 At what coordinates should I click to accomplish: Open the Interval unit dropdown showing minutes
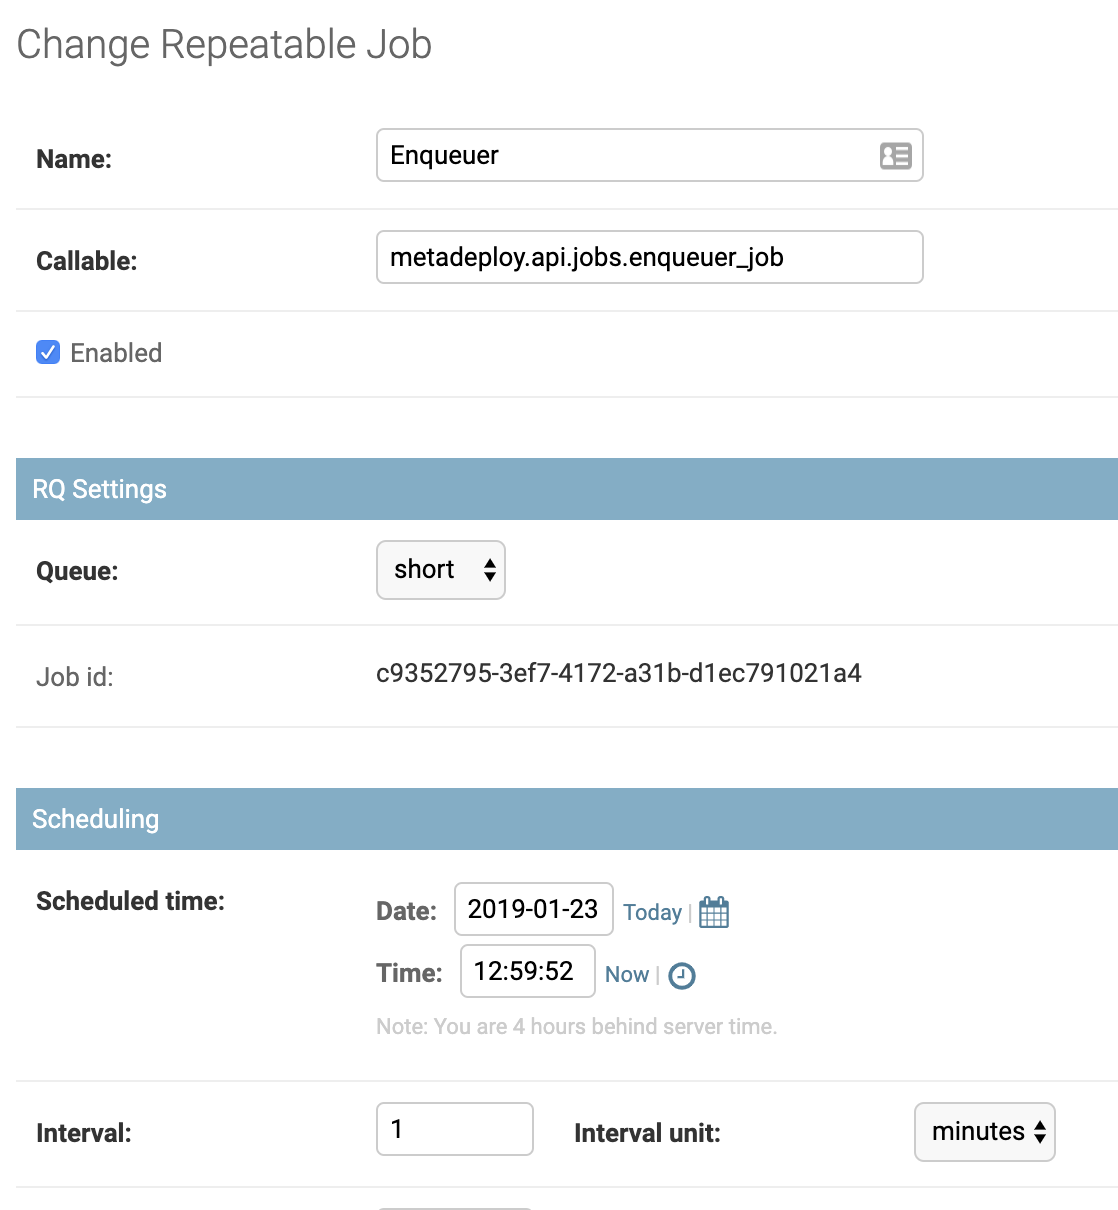coord(984,1132)
